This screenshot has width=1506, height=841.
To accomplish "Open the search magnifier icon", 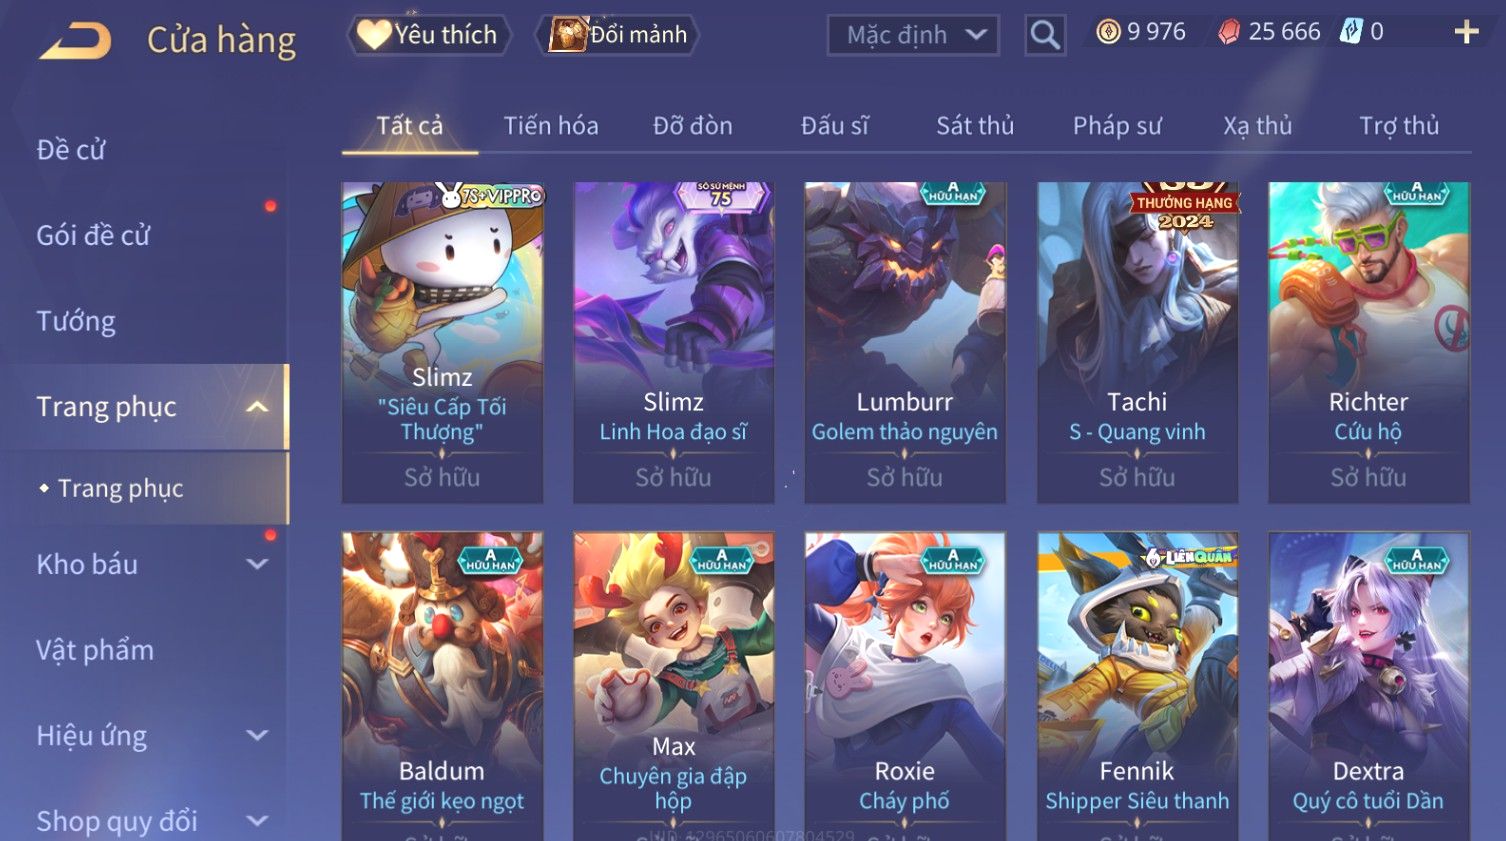I will (1045, 35).
